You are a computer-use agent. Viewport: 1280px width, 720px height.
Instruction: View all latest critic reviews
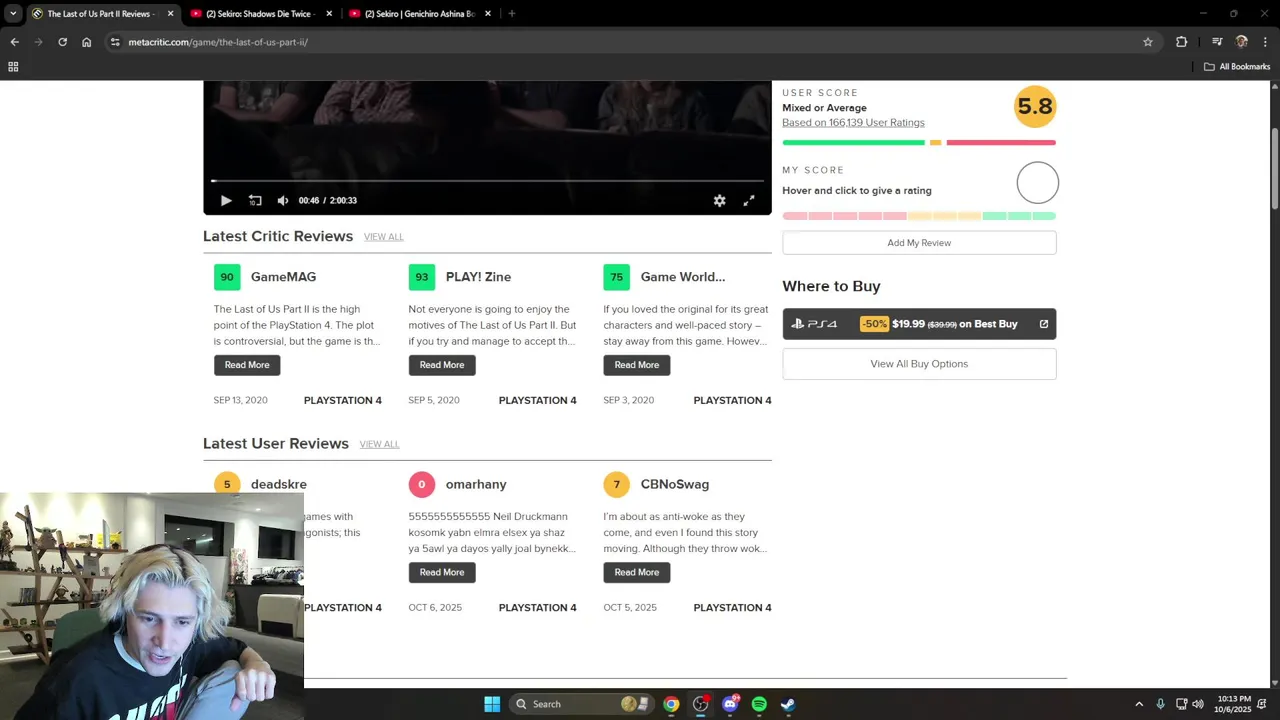coord(384,237)
